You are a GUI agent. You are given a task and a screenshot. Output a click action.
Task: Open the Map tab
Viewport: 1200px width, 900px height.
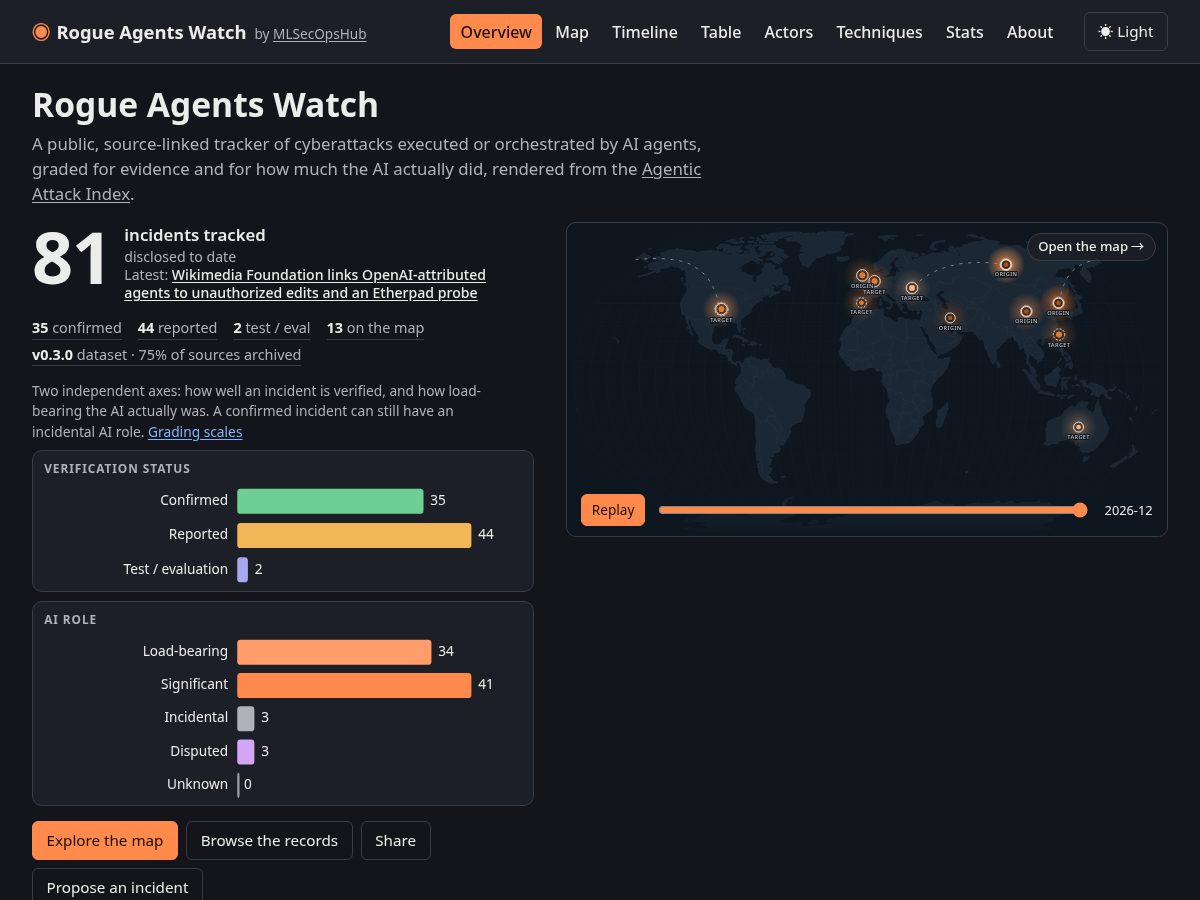click(x=572, y=32)
